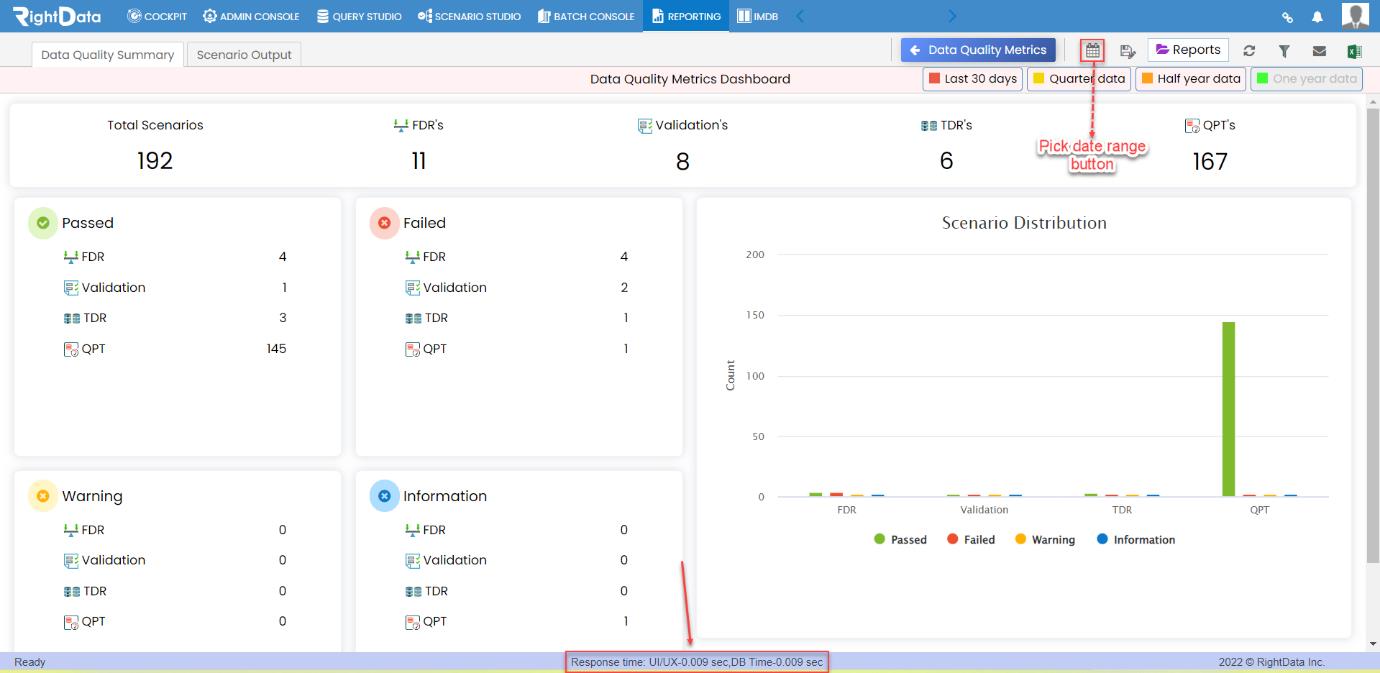Toggle Passed series in chart legend

[x=900, y=540]
